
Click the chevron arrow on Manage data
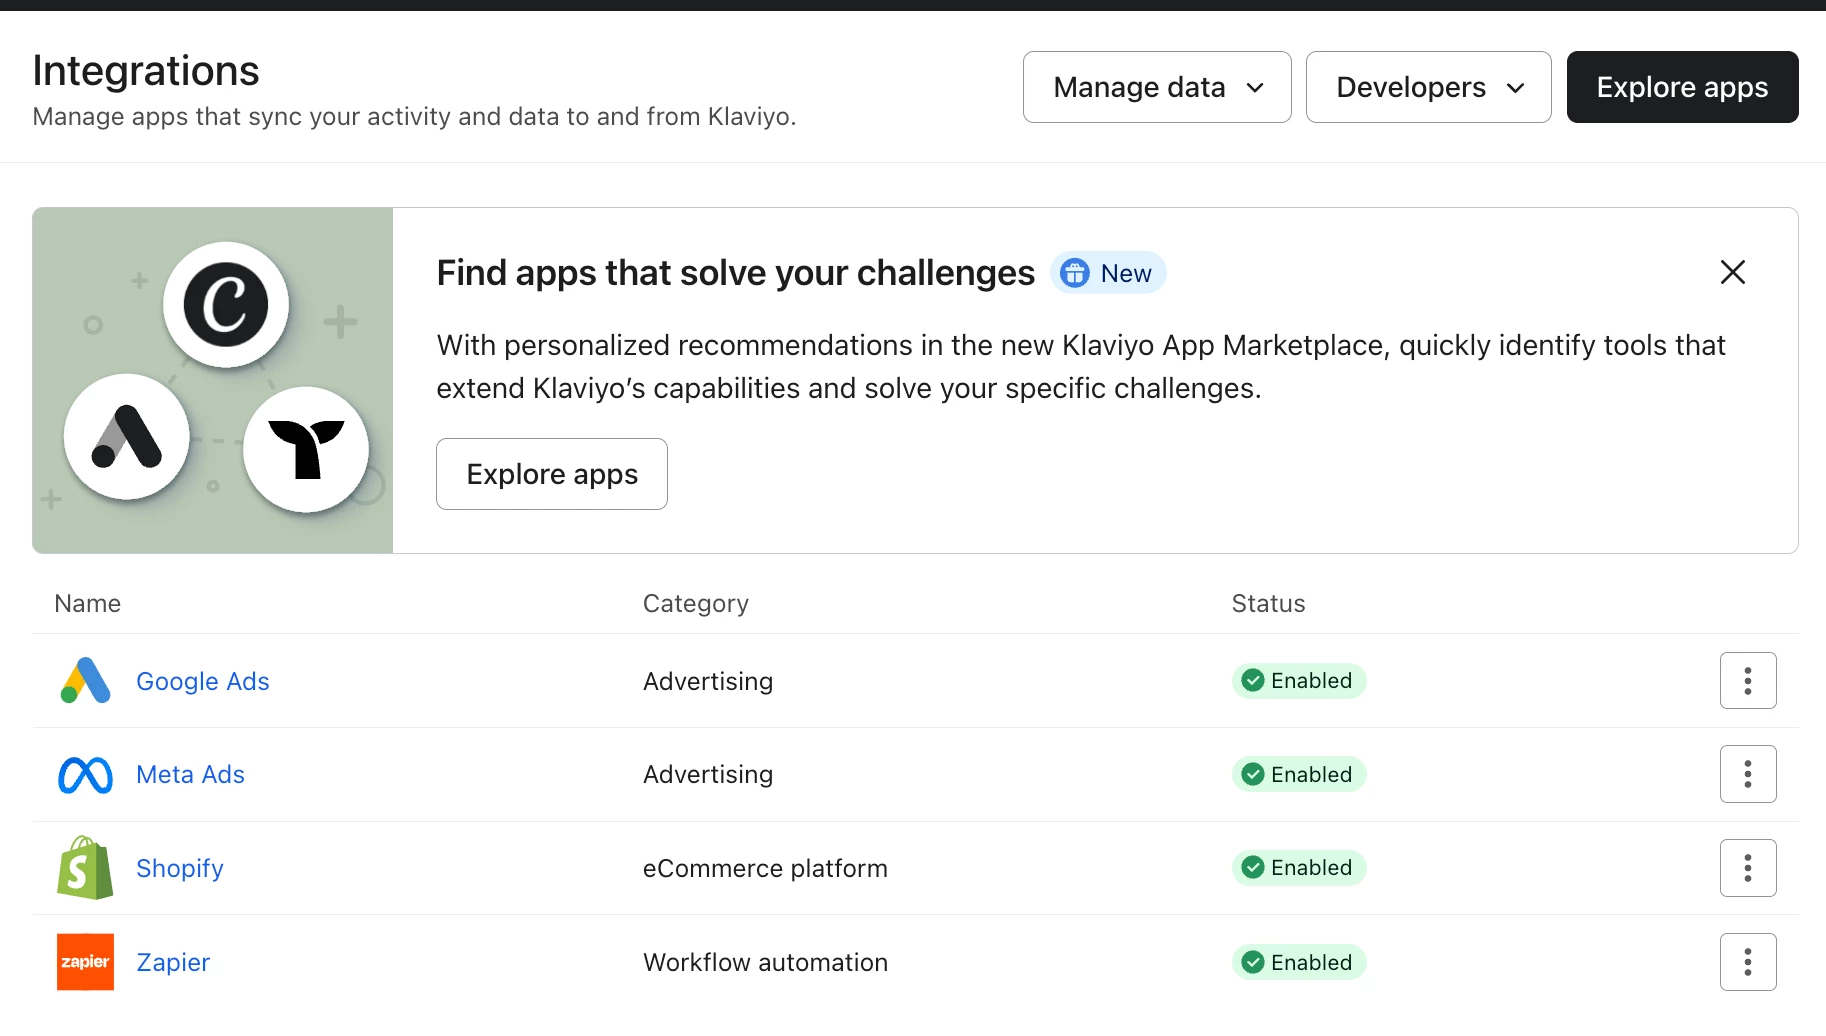pyautogui.click(x=1255, y=88)
